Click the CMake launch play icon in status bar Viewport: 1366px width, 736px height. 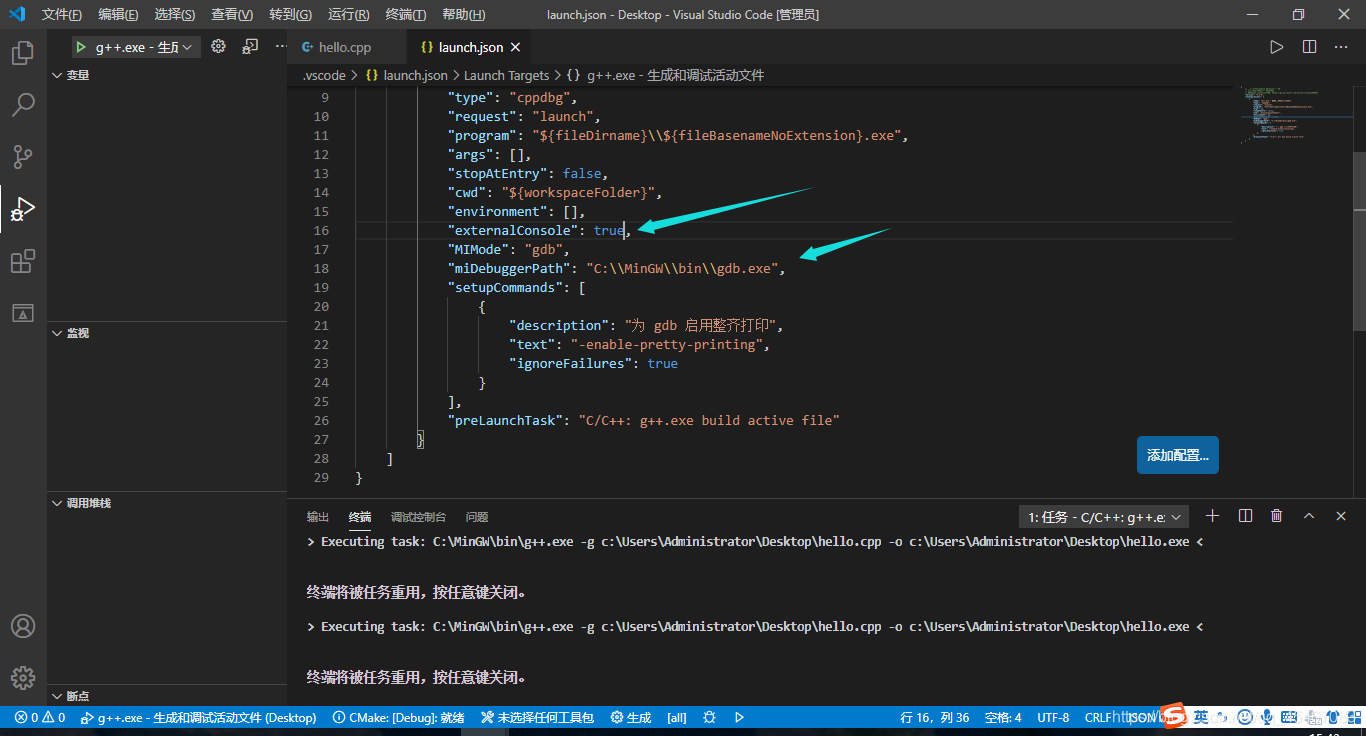coord(739,717)
